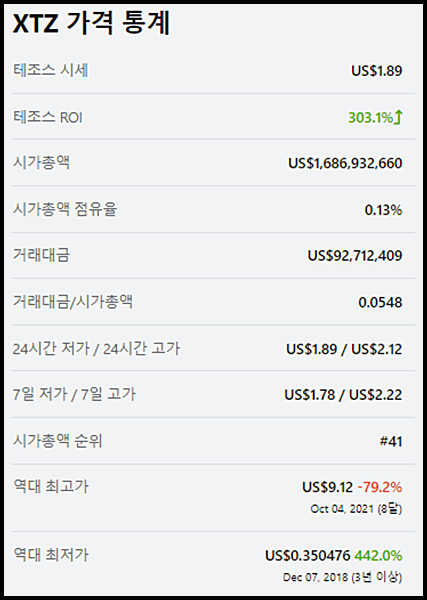Click the green 442.0% percentage

coord(378,556)
